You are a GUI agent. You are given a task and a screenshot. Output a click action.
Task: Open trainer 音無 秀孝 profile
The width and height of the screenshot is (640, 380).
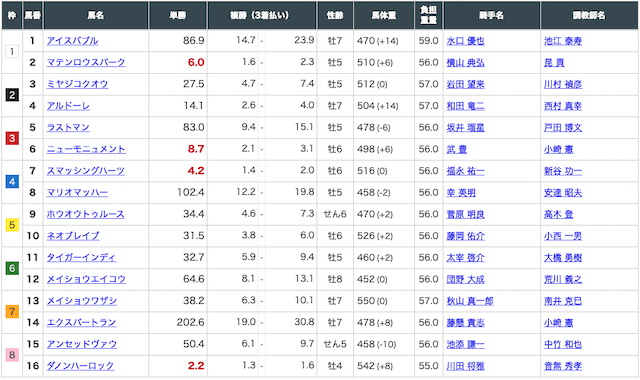pos(563,366)
